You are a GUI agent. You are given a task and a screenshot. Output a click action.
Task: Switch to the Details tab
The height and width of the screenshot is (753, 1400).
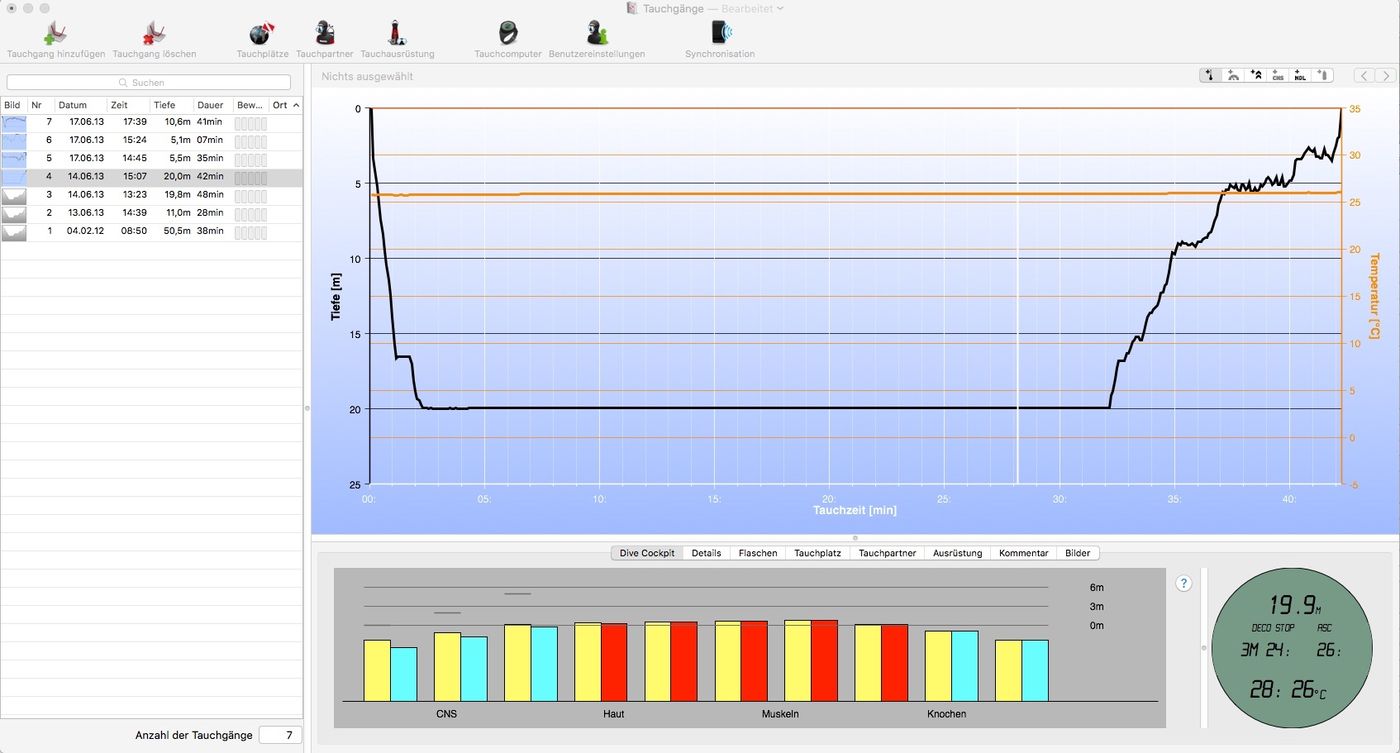[x=705, y=553]
